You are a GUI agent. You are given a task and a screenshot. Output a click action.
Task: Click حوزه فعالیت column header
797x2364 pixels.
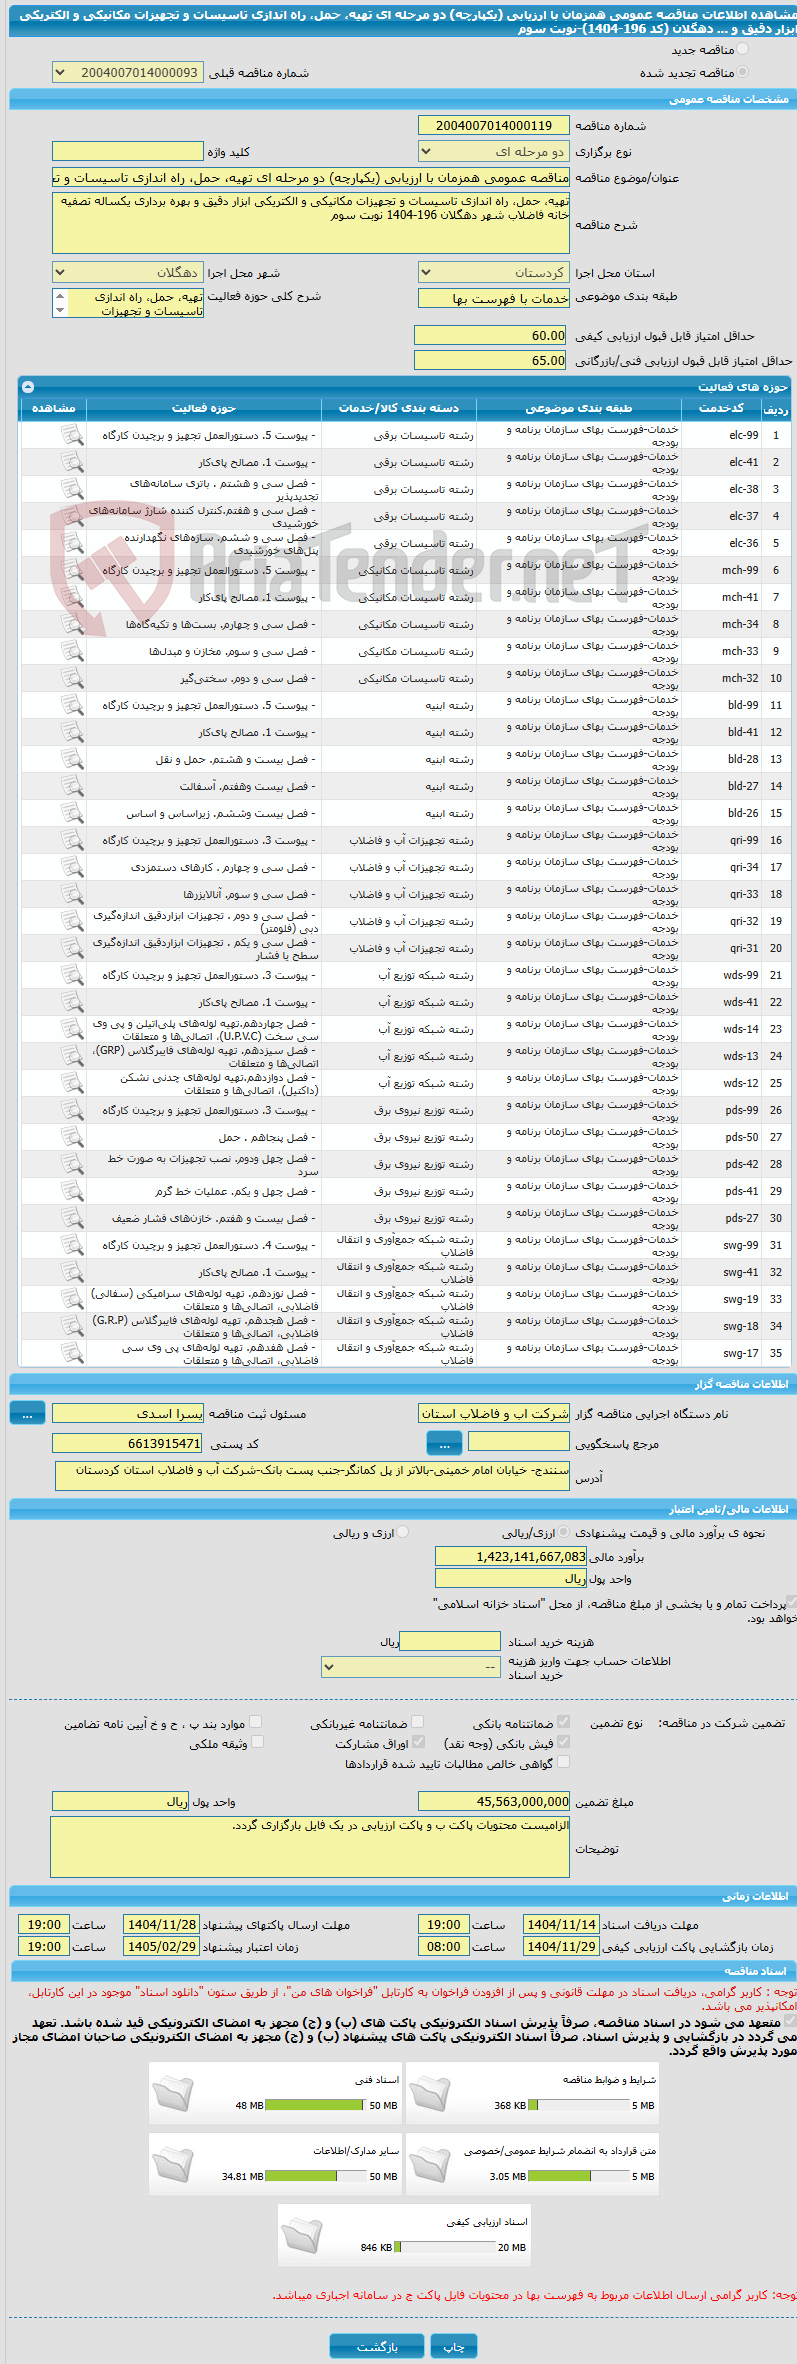(204, 409)
